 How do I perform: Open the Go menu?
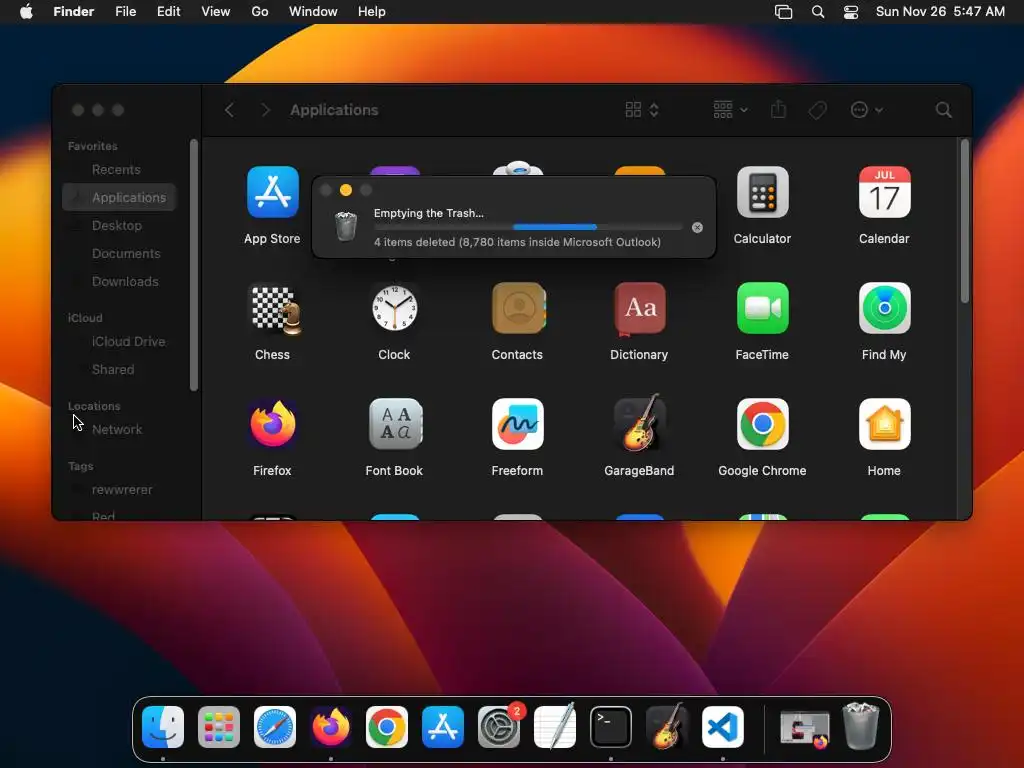pos(260,12)
